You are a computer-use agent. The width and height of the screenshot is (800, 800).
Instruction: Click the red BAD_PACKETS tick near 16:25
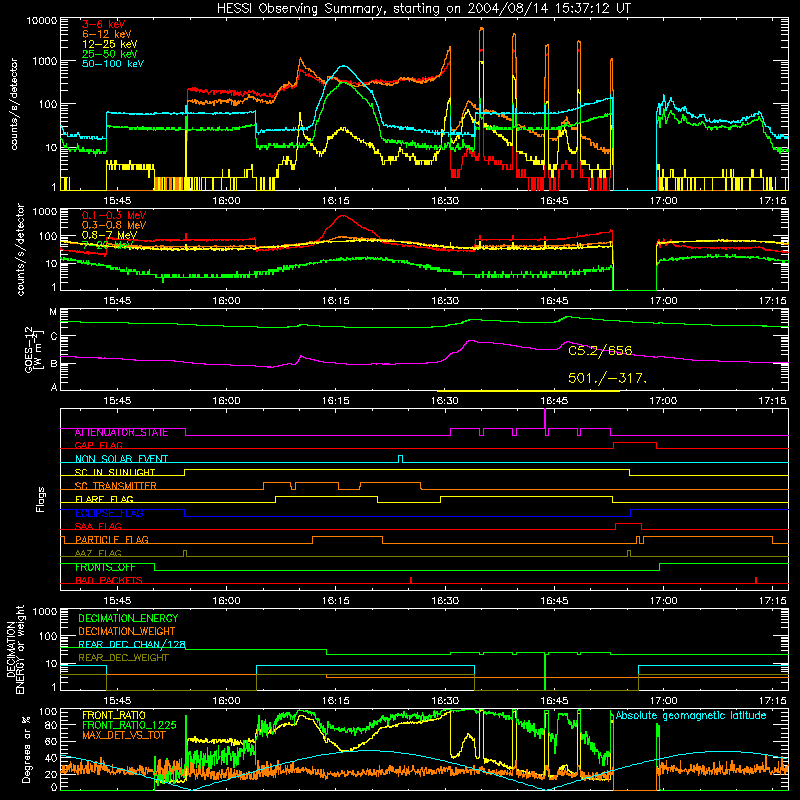411,580
